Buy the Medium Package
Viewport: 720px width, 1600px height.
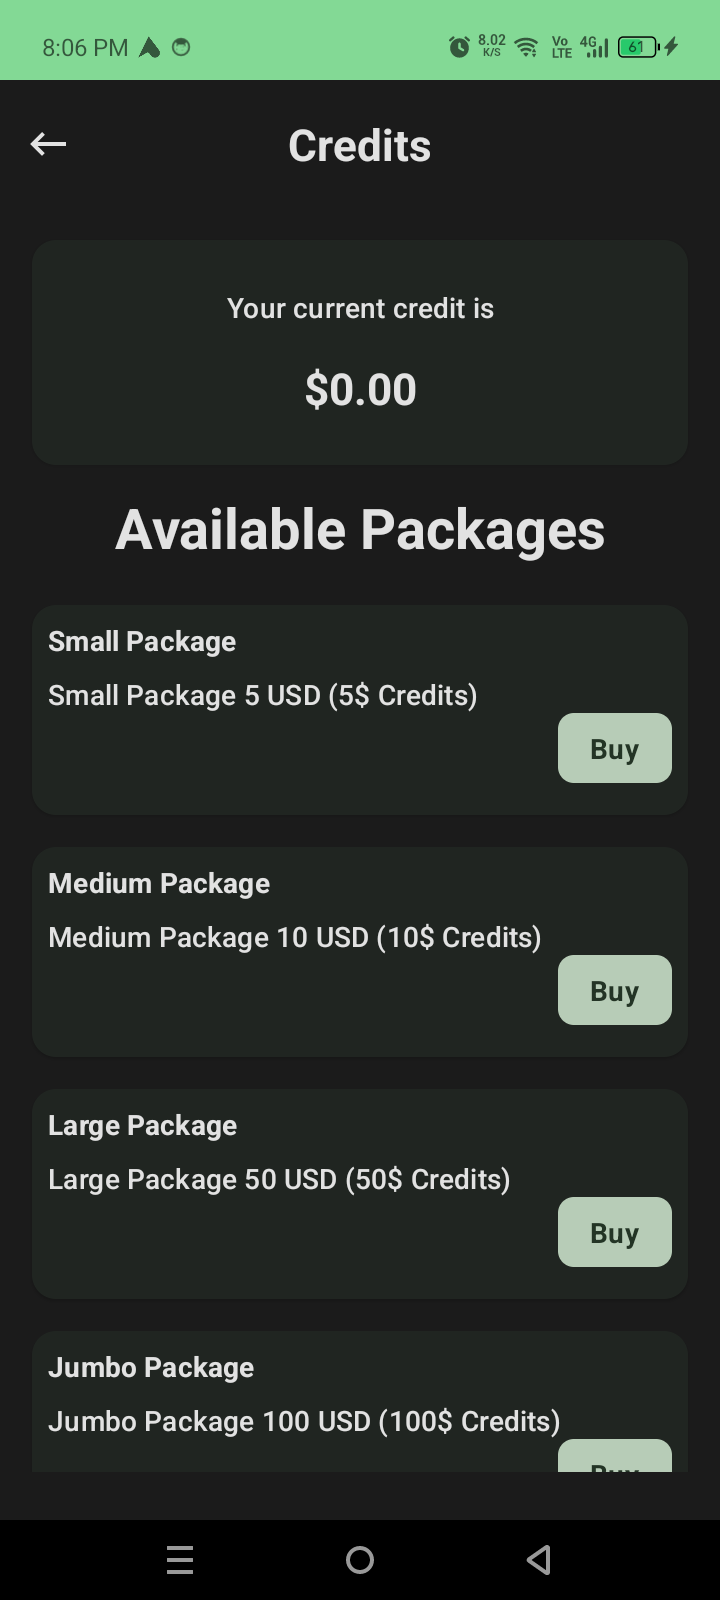[x=614, y=990]
